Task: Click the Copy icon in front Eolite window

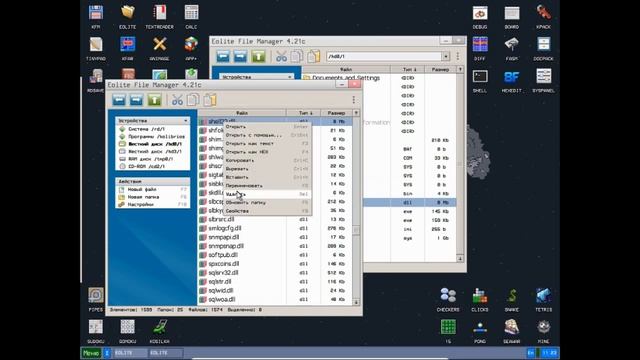Action: [x=193, y=100]
